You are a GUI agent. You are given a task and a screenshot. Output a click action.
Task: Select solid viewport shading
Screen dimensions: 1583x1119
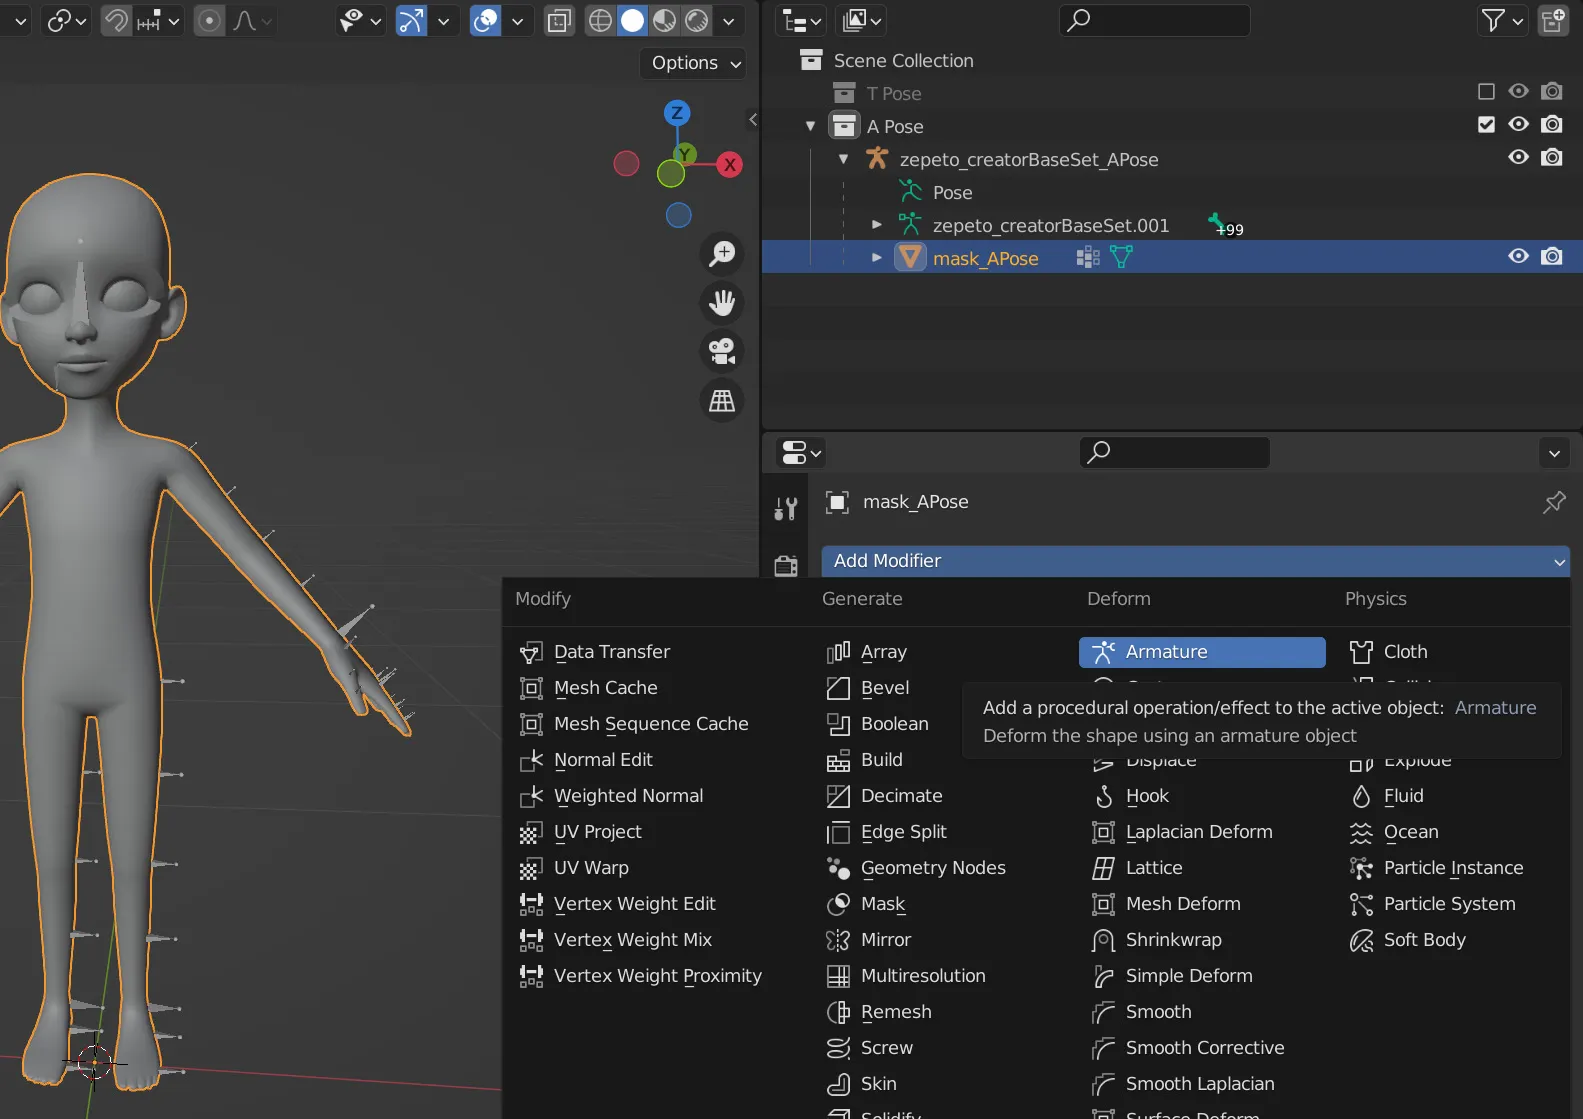pyautogui.click(x=632, y=20)
